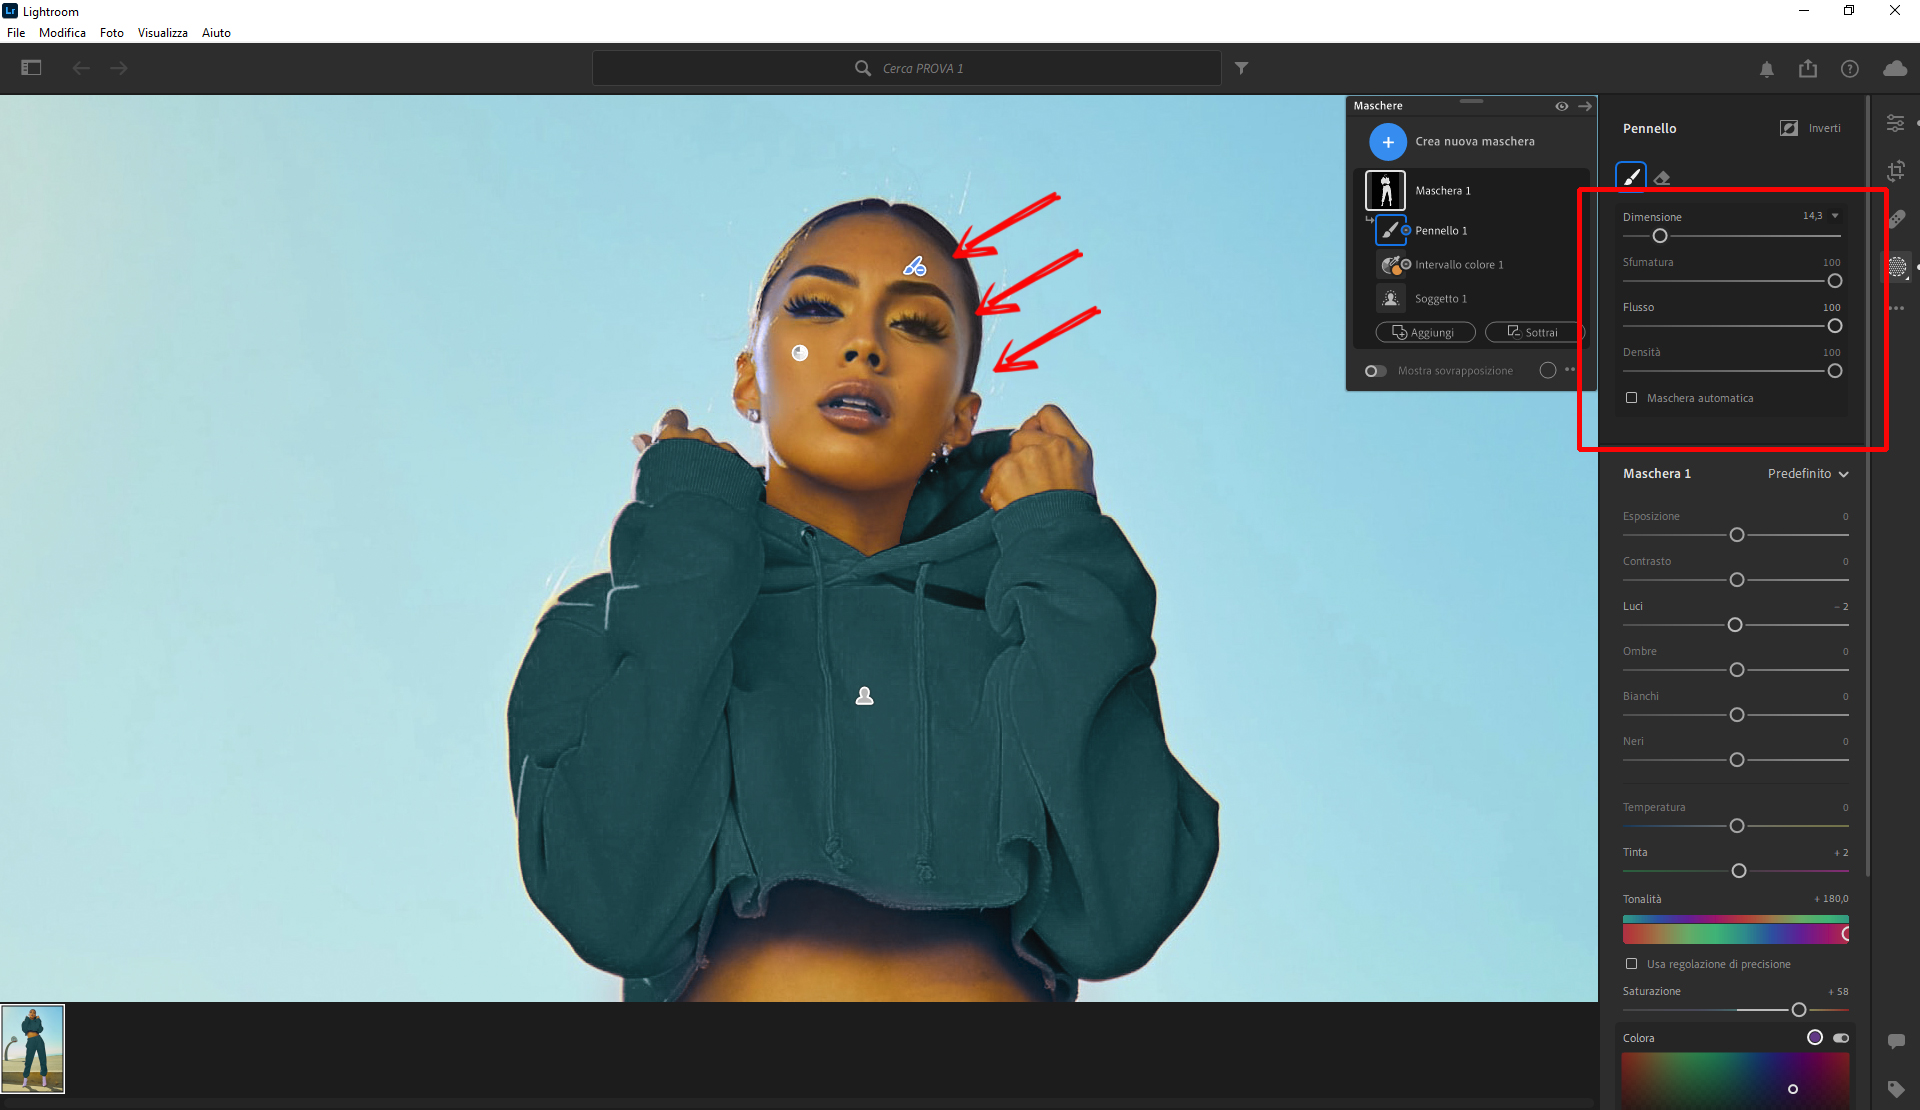Check Usa regolazione di precisione
The height and width of the screenshot is (1110, 1920).
pyautogui.click(x=1632, y=964)
